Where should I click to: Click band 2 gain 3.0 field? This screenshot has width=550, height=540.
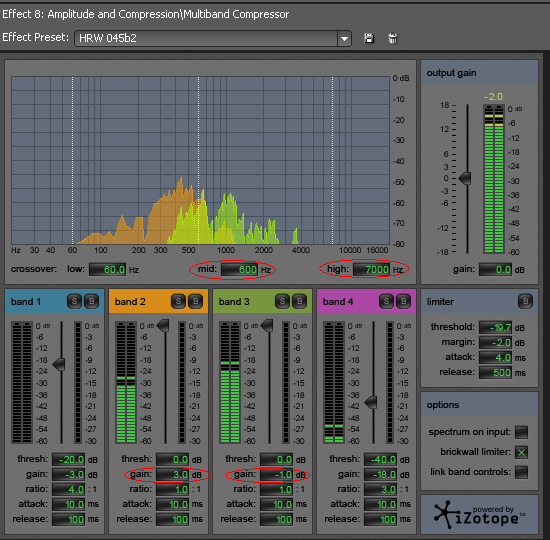(x=173, y=474)
